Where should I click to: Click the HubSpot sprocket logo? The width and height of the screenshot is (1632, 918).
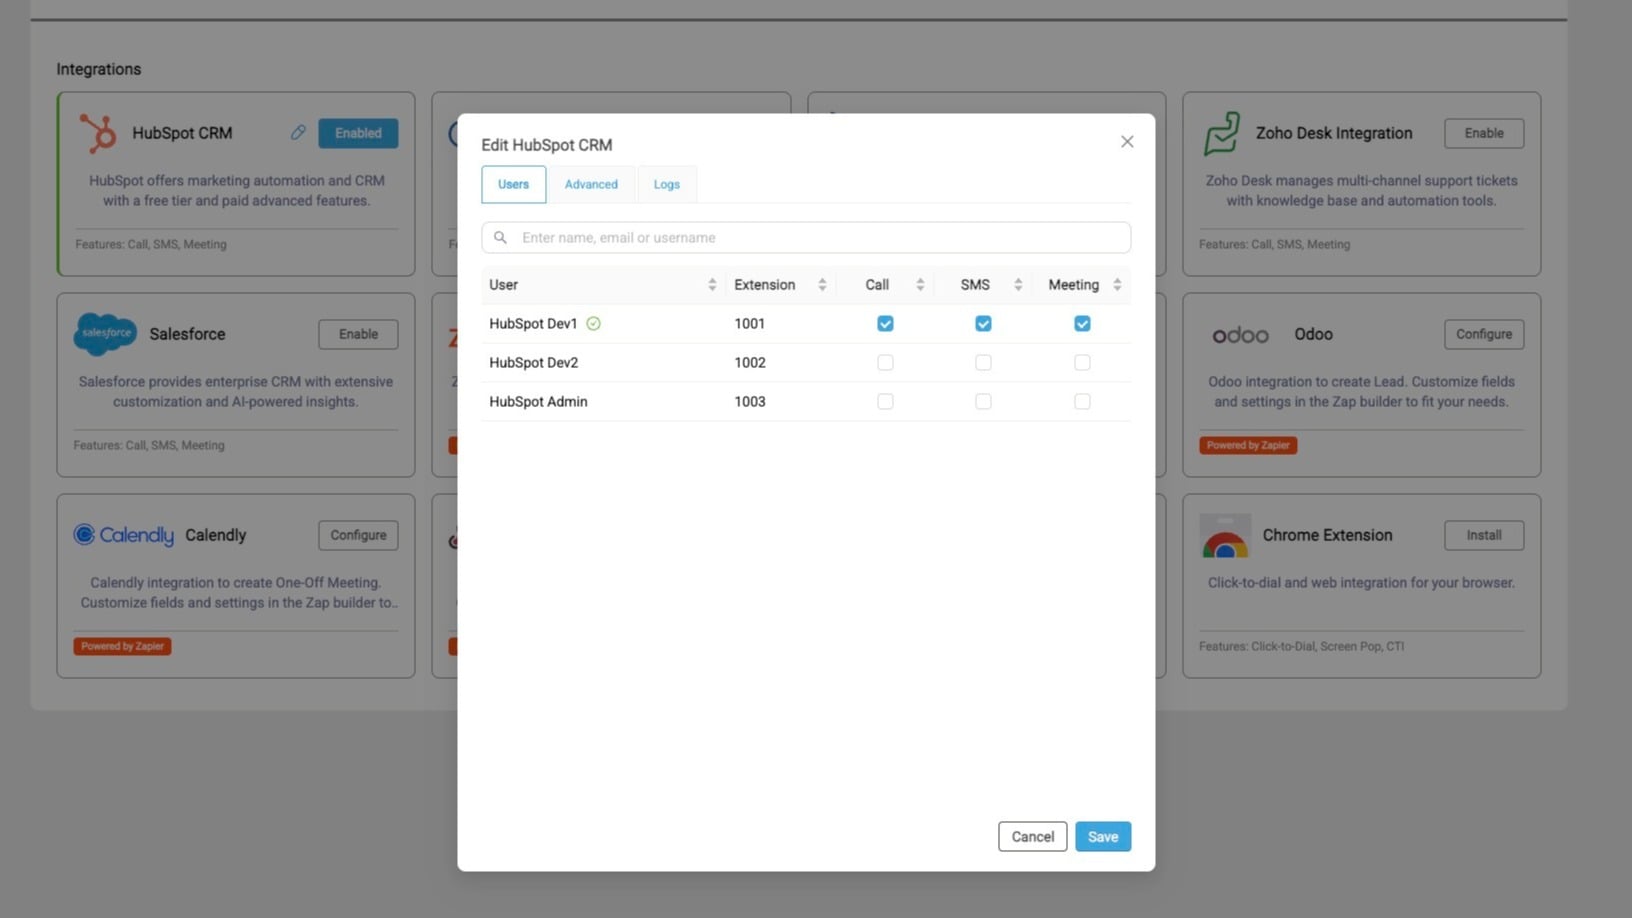coord(98,133)
